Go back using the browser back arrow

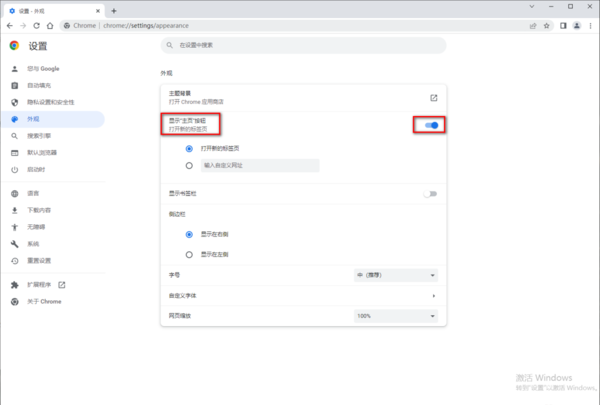coord(10,26)
